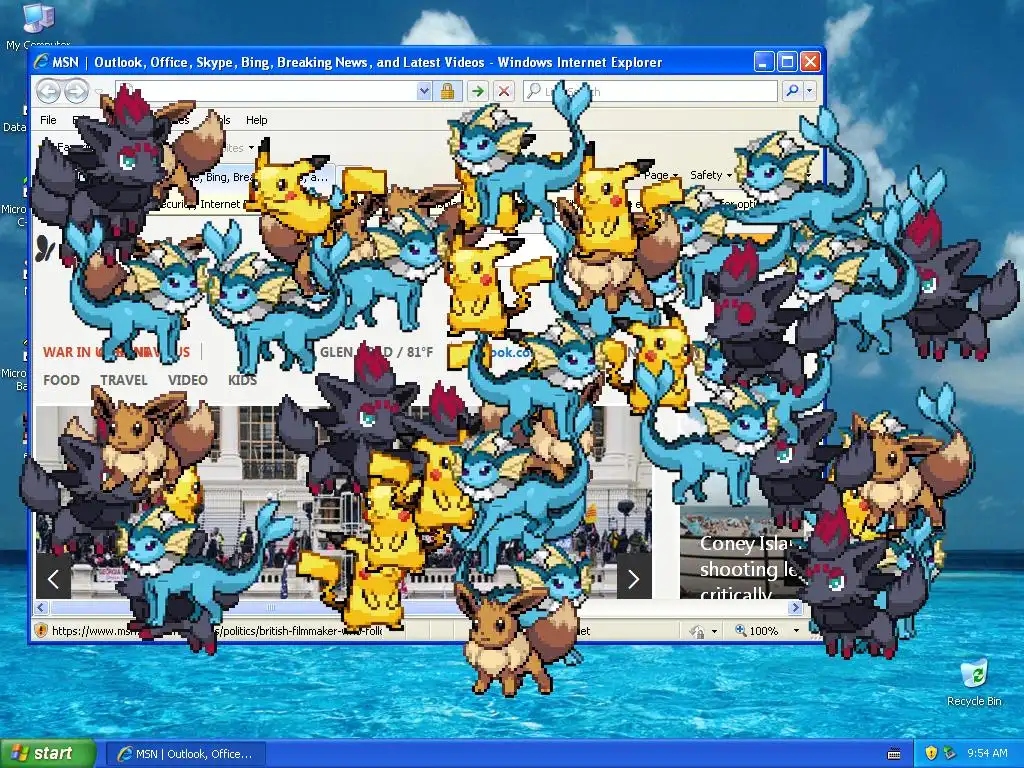The height and width of the screenshot is (768, 1024).
Task: Click the MSN butterfly logo
Action: 46,248
